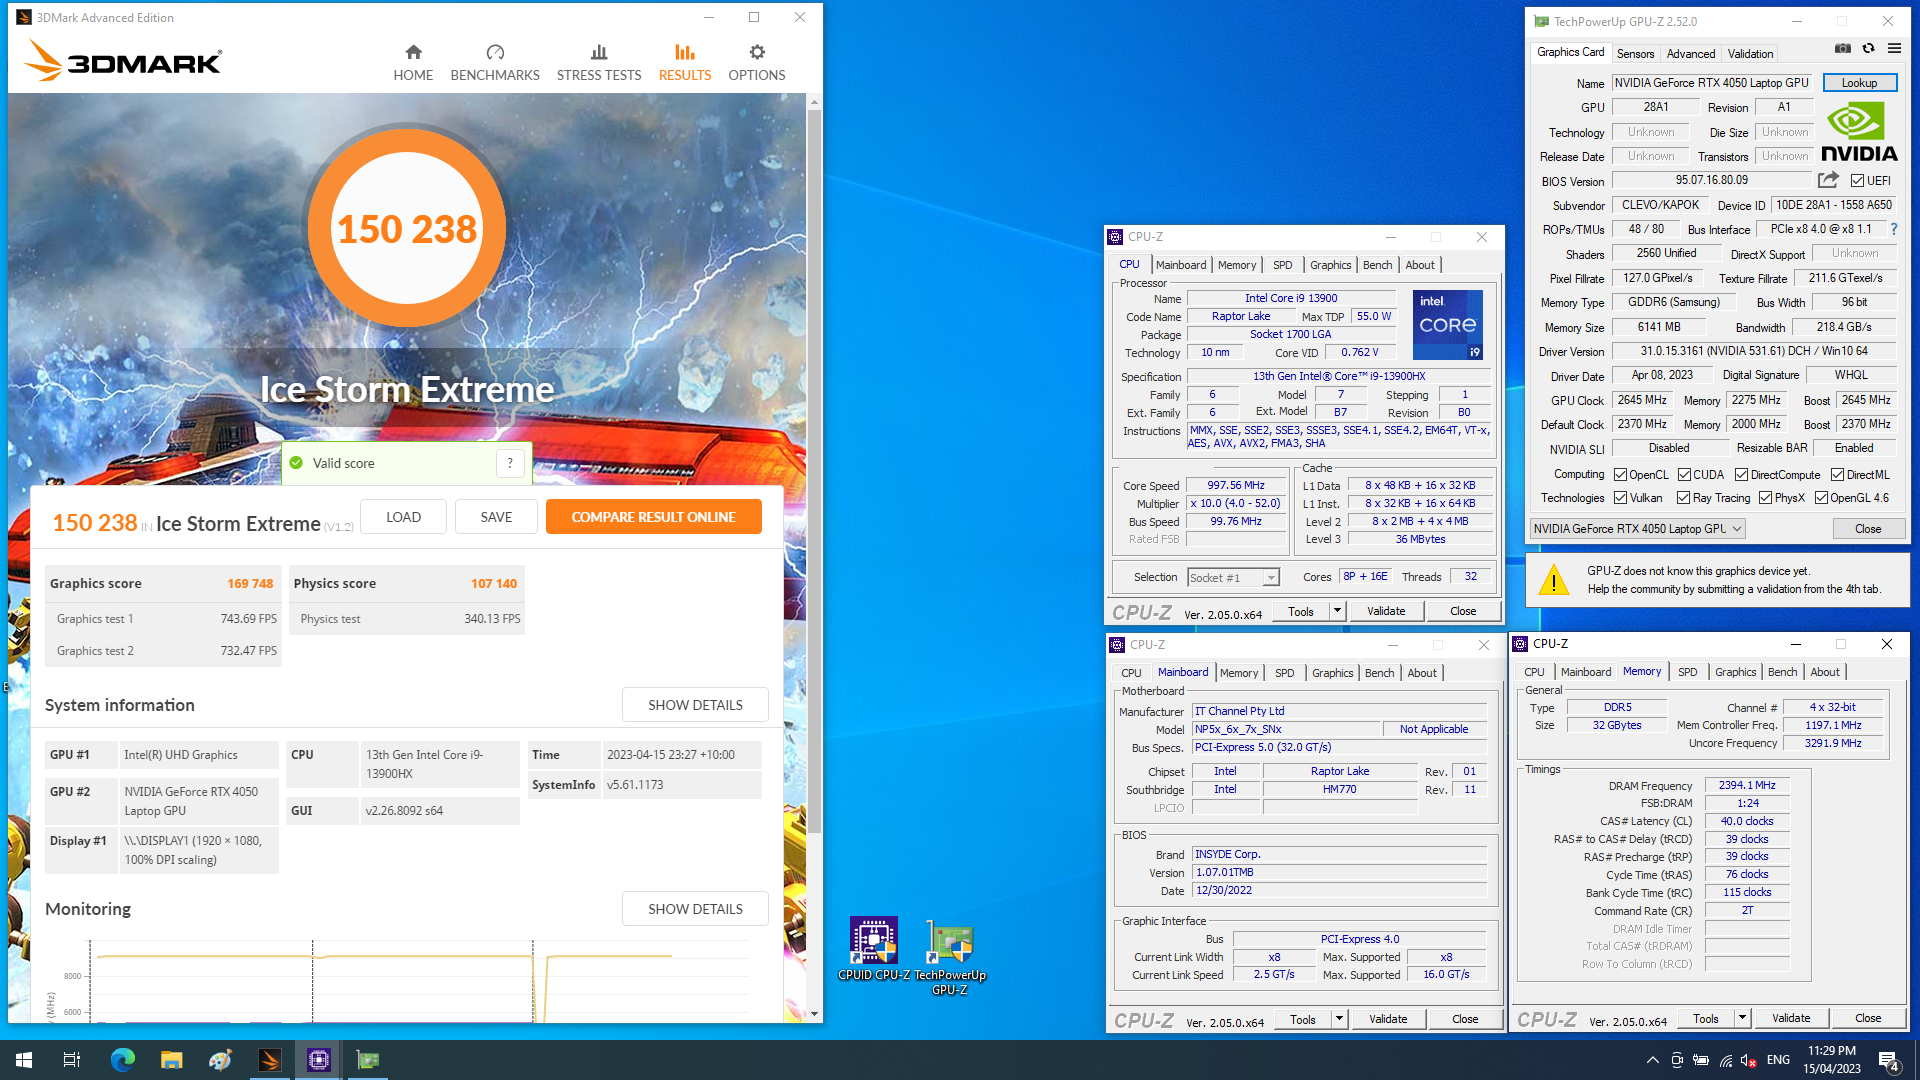
Task: Switch to the Validation tab in GPU-Z
Action: click(1750, 54)
